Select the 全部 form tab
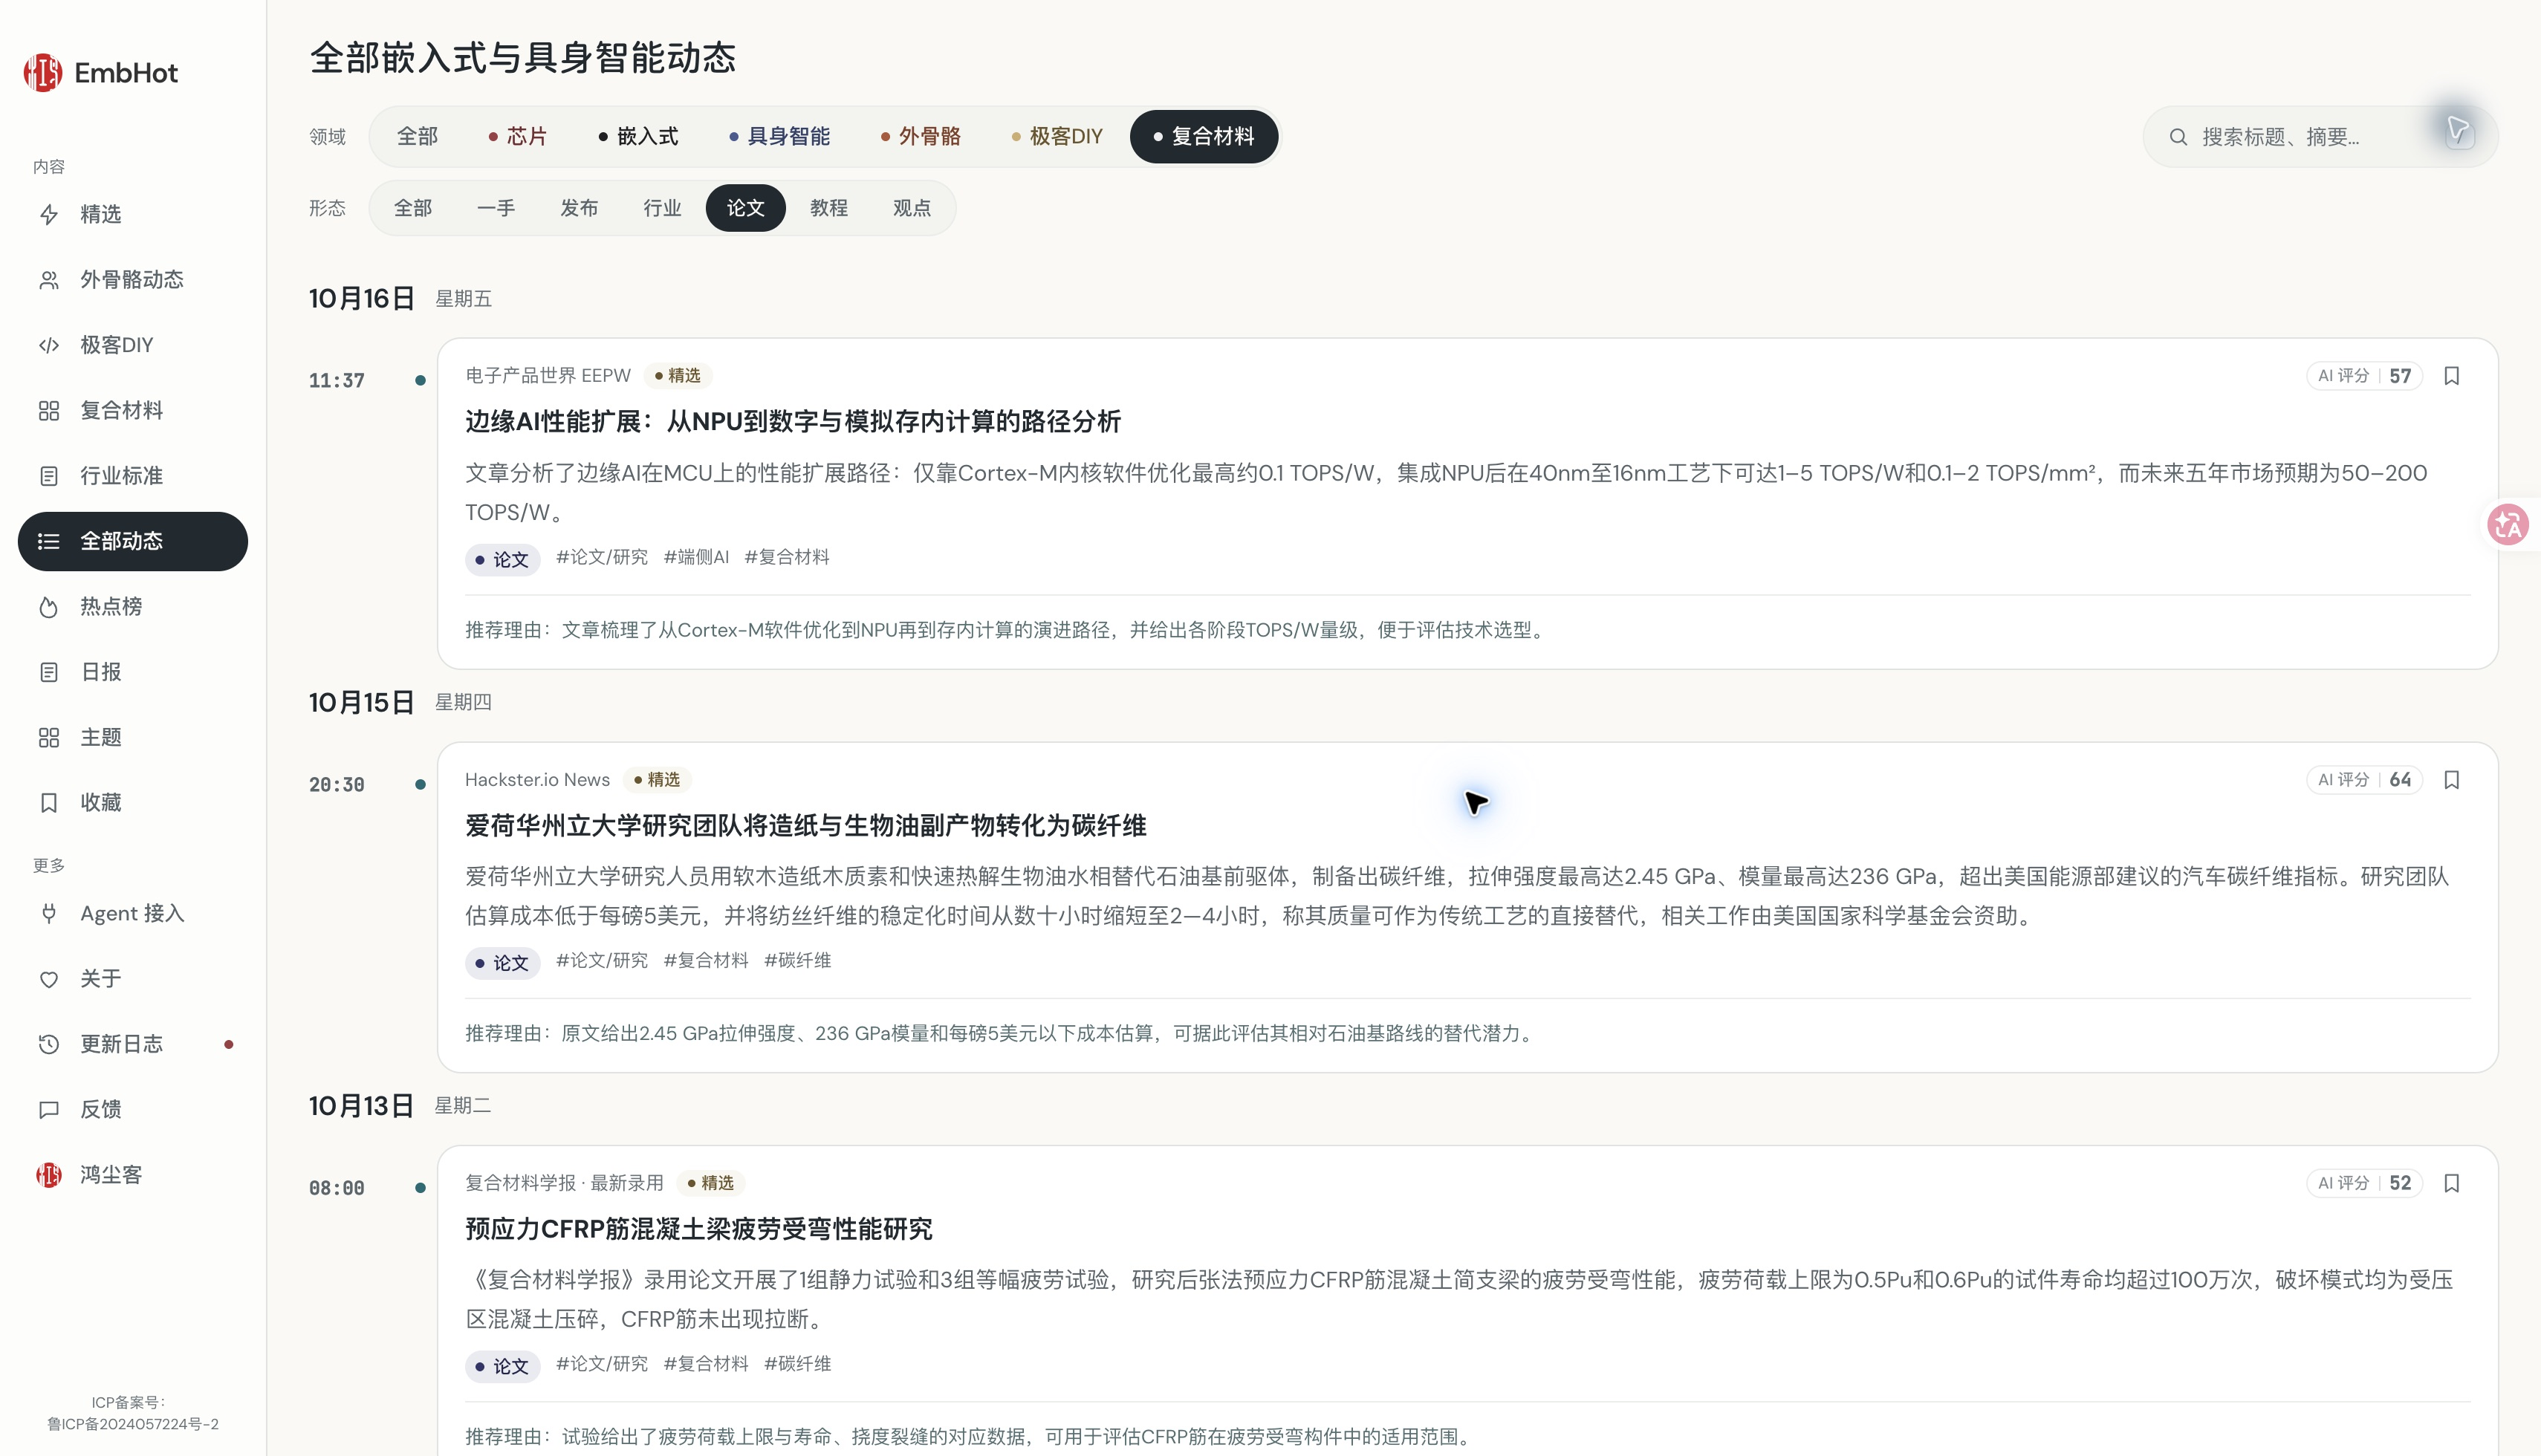 [x=413, y=208]
